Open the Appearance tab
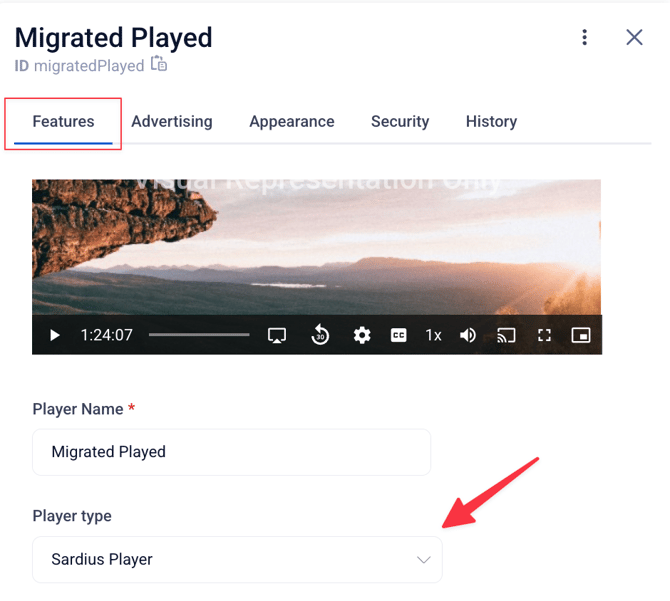 tap(292, 122)
